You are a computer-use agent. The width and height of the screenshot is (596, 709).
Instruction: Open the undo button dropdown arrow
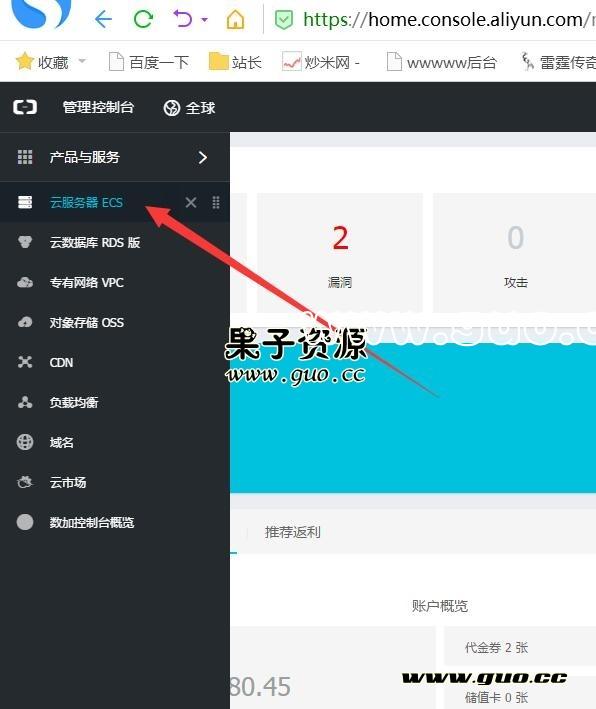tap(204, 19)
